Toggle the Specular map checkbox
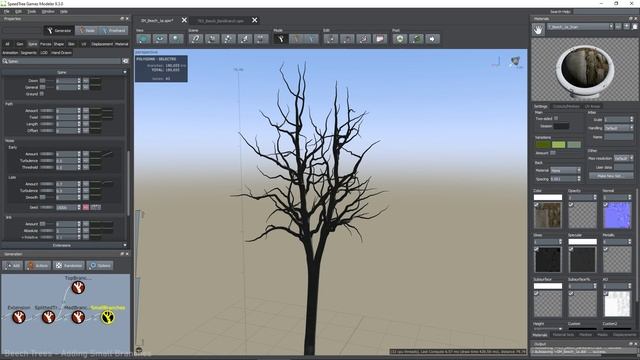 click(x=571, y=249)
